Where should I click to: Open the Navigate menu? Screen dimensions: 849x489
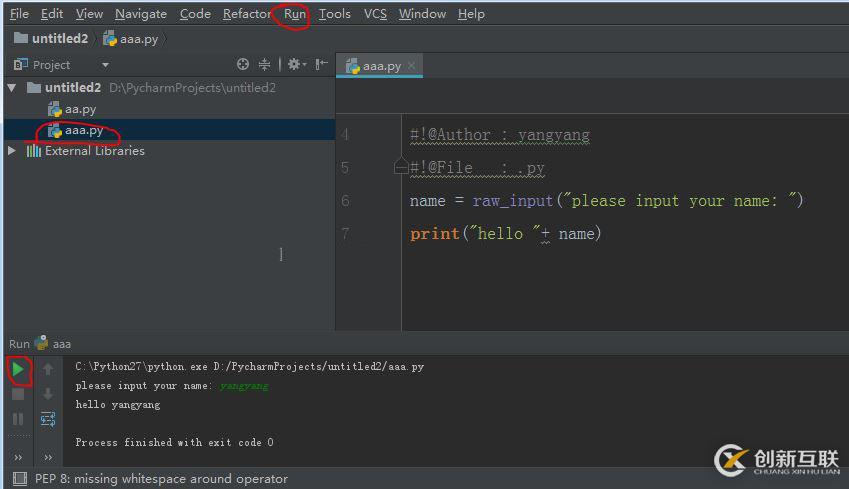[x=141, y=14]
